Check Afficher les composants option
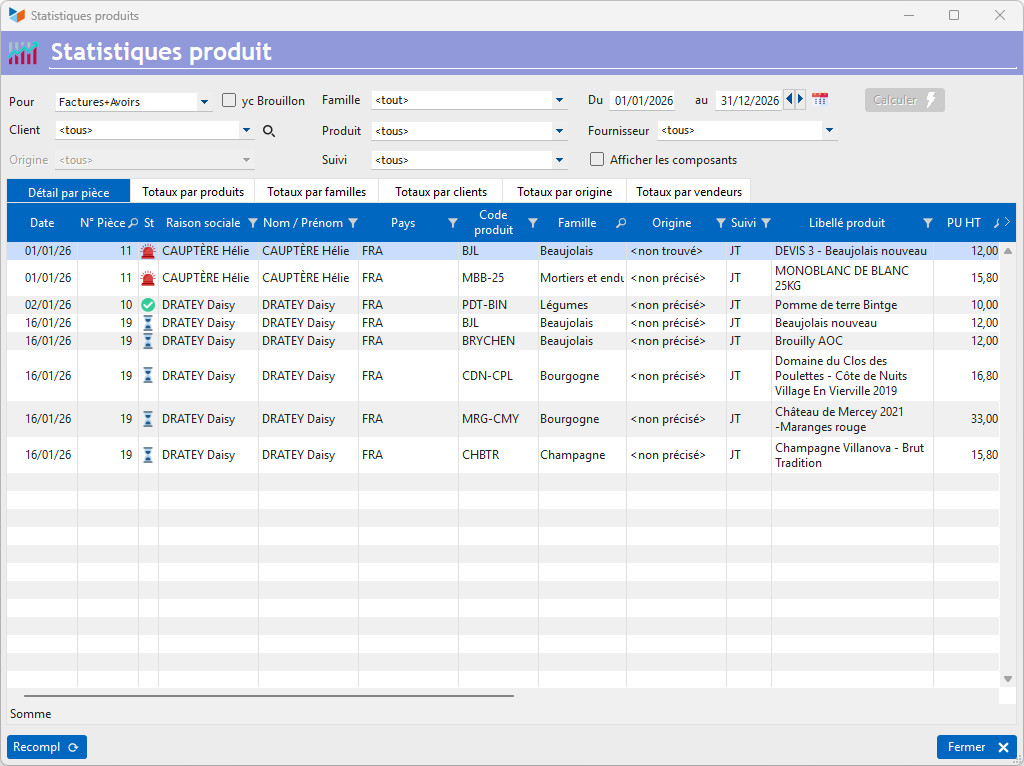Viewport: 1024px width, 766px height. pos(597,160)
